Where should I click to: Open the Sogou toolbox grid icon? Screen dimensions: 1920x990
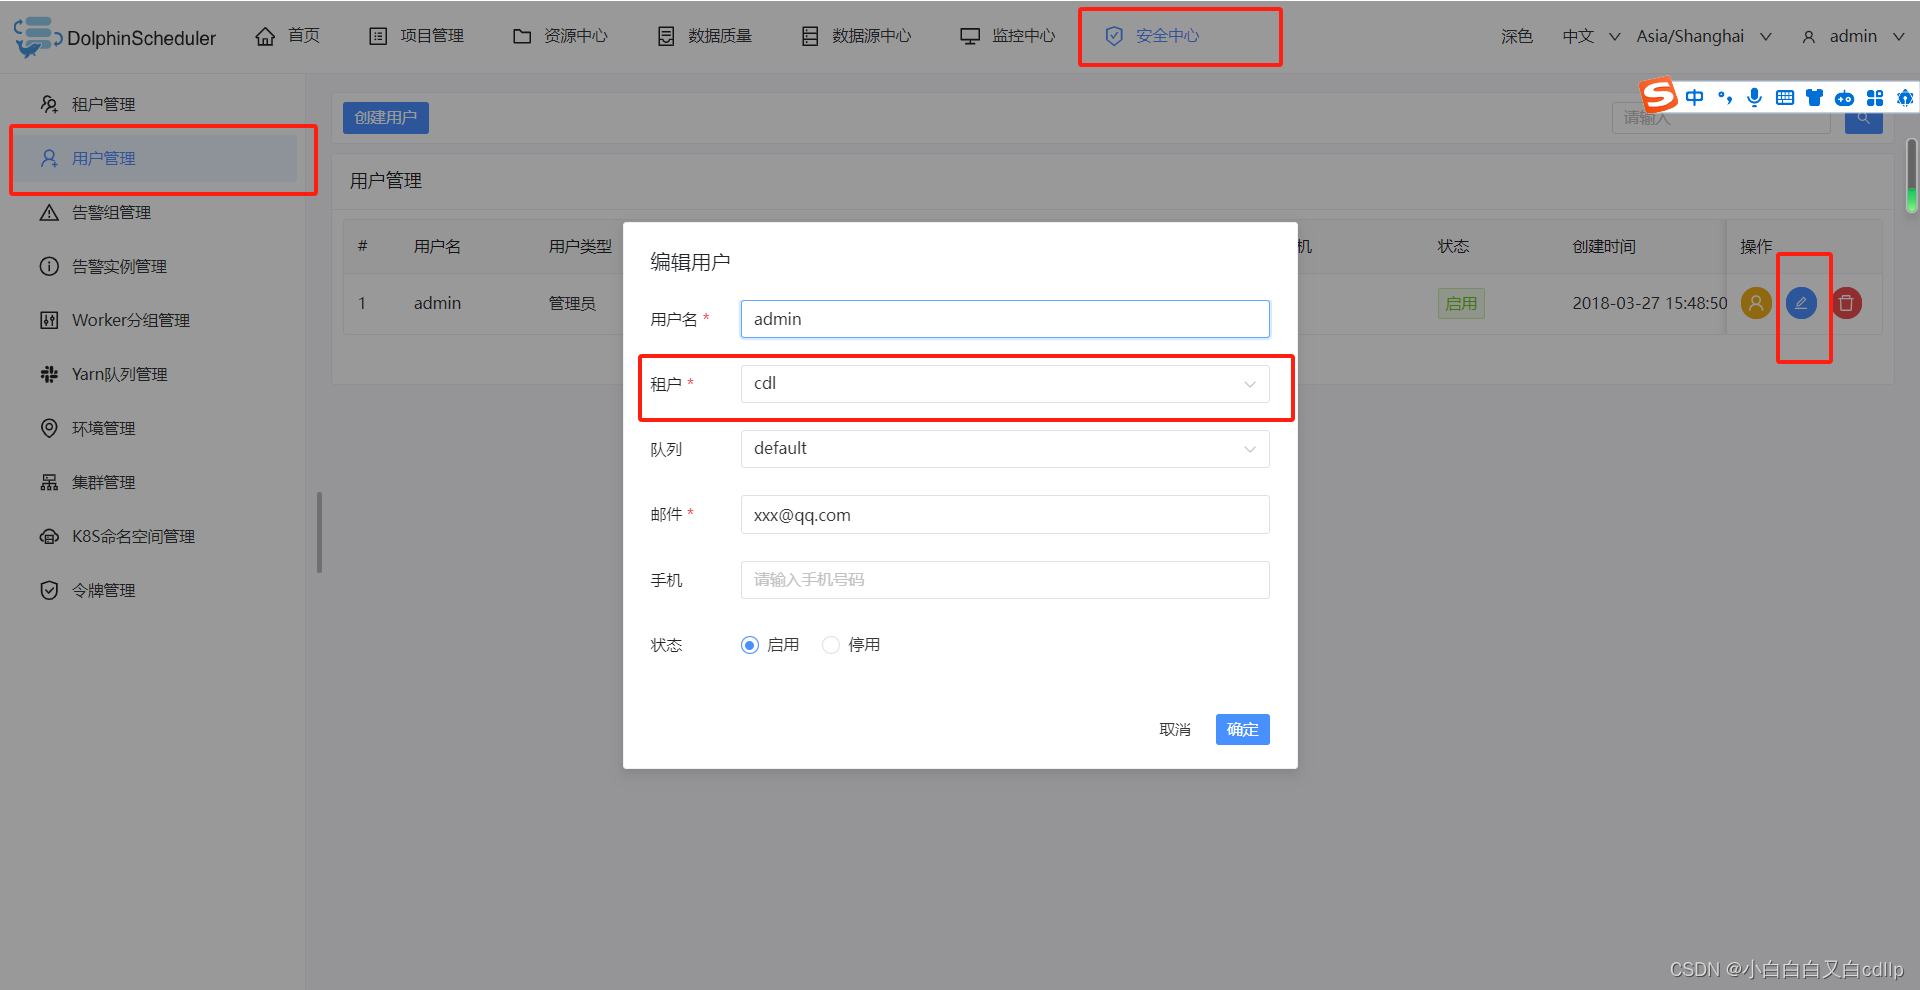(x=1875, y=97)
